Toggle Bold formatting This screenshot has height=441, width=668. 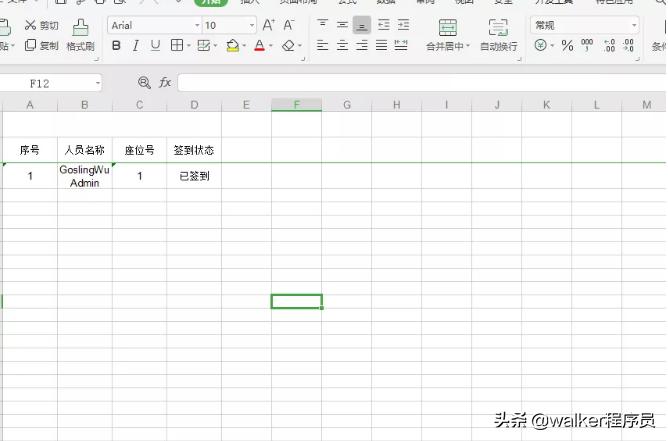116,46
